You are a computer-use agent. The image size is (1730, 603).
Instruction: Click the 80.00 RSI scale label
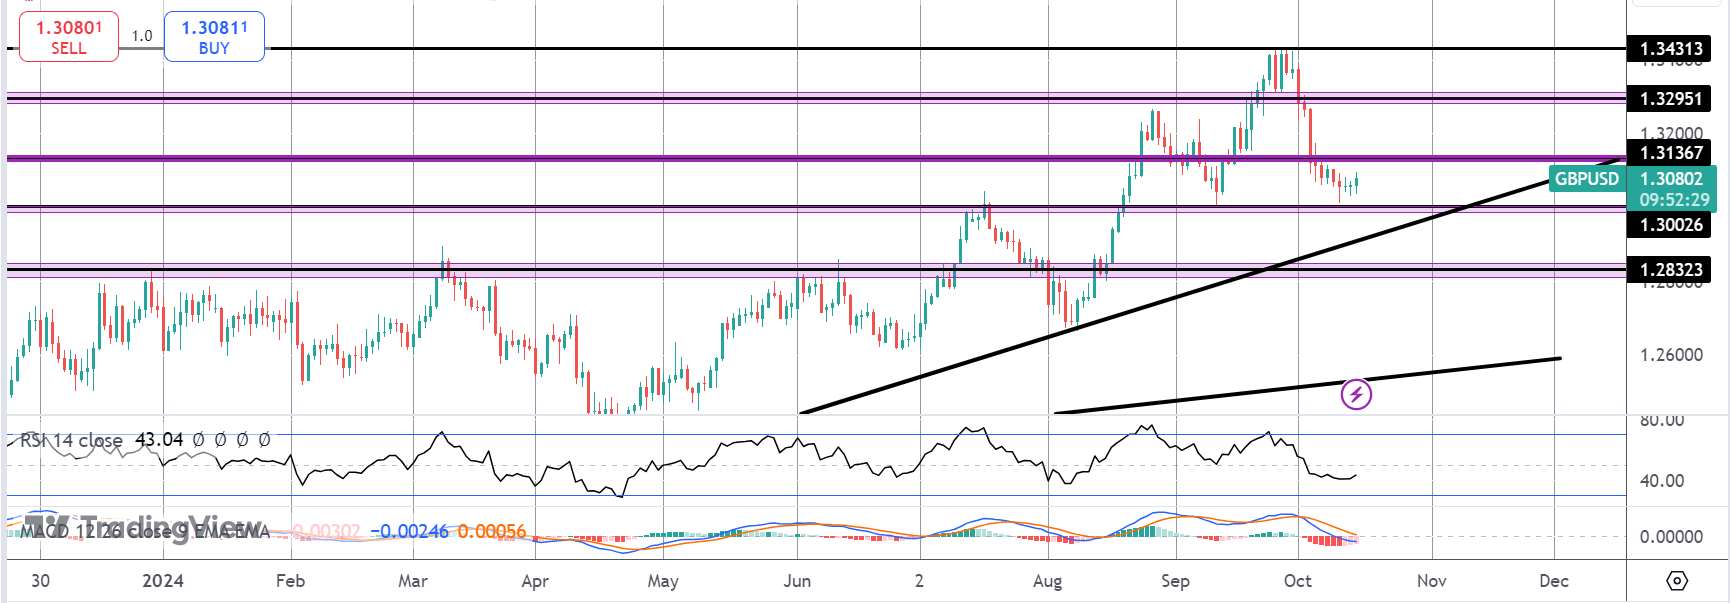pyautogui.click(x=1662, y=420)
